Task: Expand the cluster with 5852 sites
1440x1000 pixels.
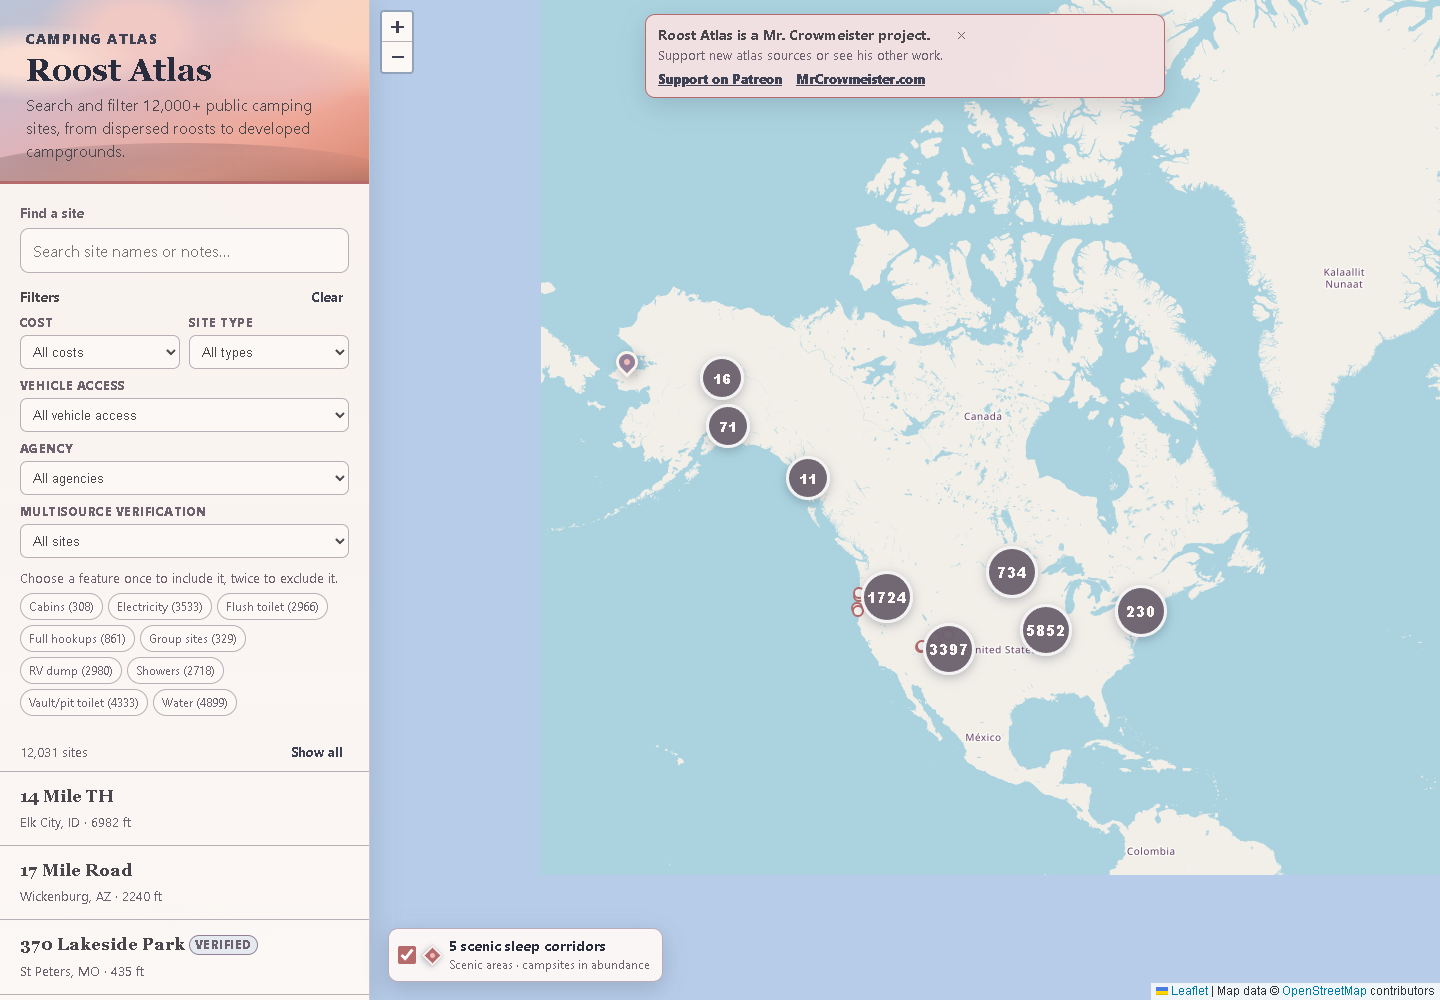Action: (x=1046, y=631)
